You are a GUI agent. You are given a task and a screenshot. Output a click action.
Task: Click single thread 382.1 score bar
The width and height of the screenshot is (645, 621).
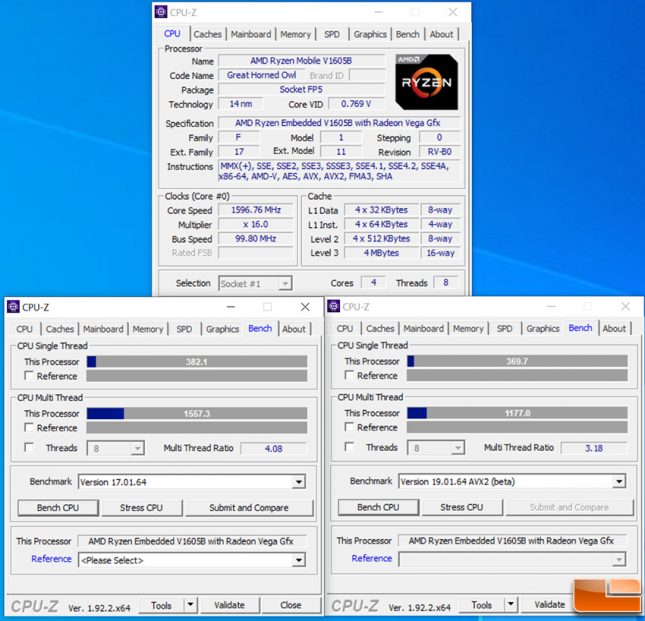coord(197,362)
